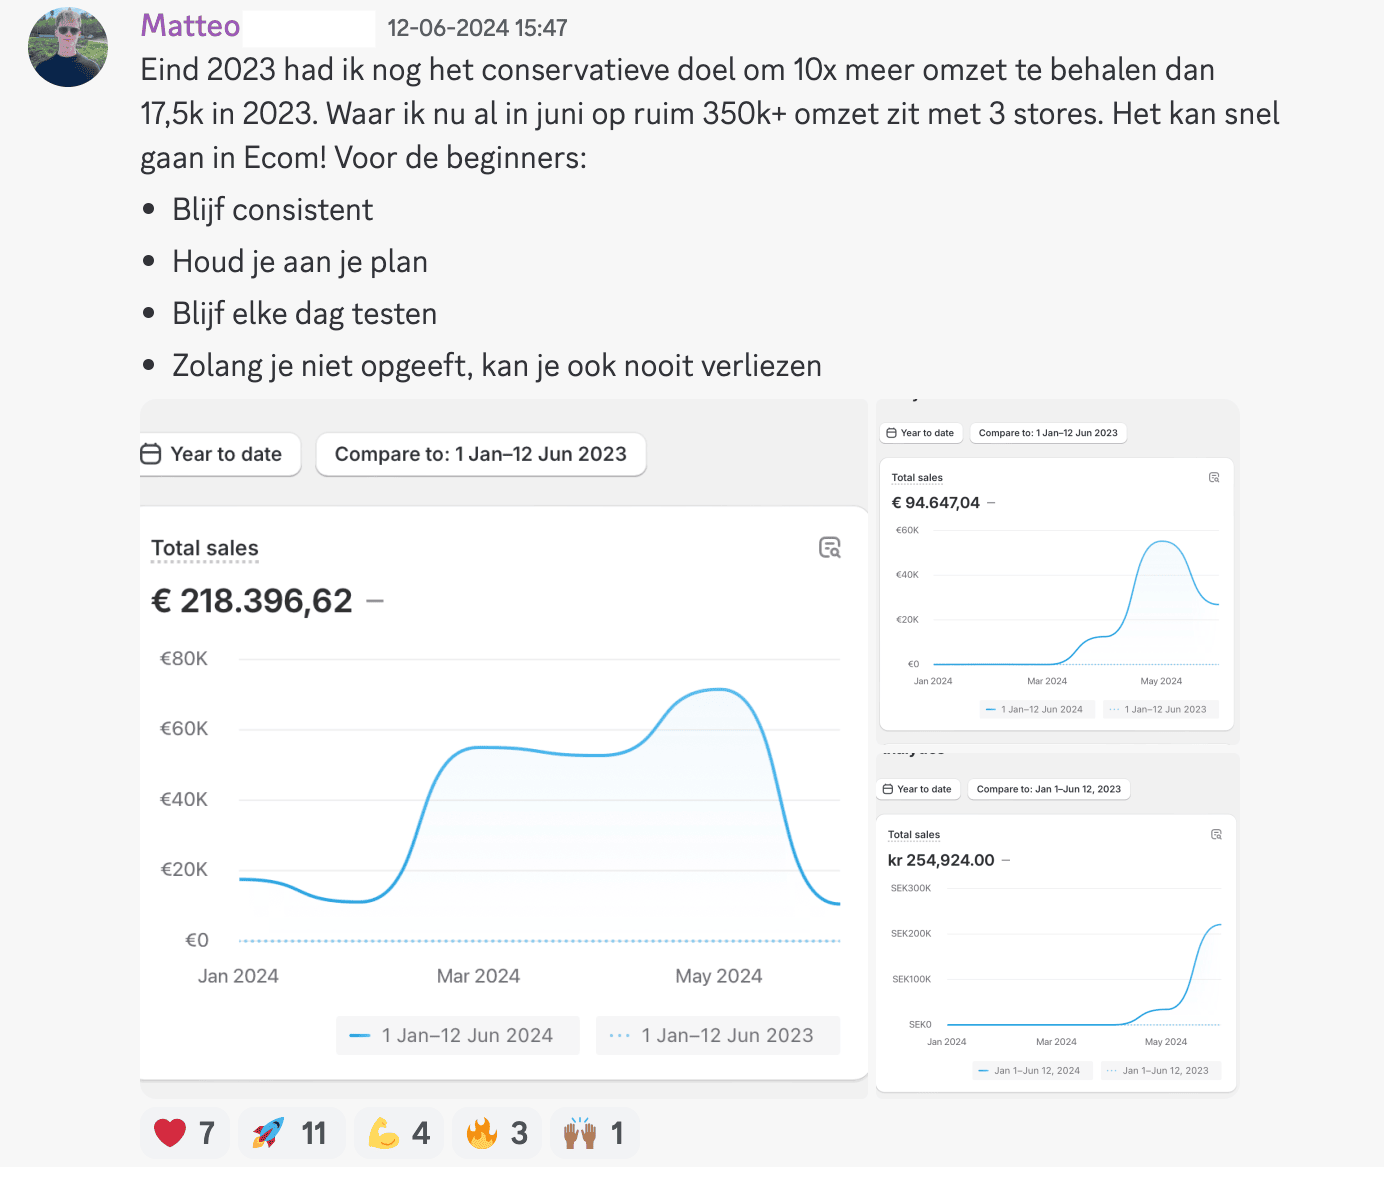Open Year to date on SEK store
This screenshot has height=1178, width=1388.
click(917, 789)
